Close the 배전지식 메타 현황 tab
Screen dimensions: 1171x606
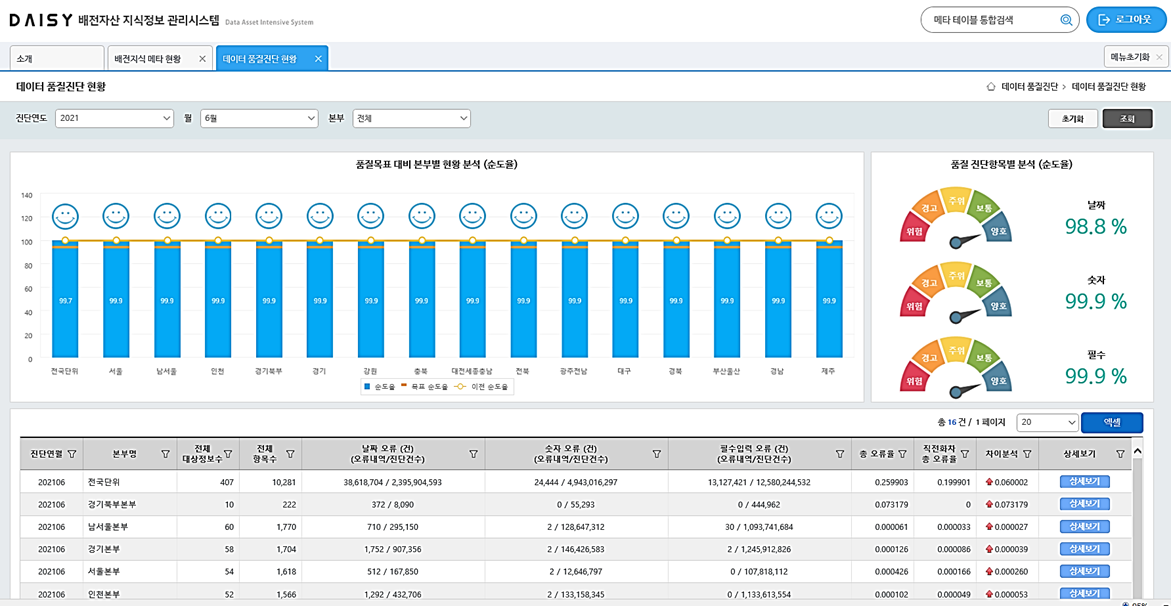coord(202,59)
